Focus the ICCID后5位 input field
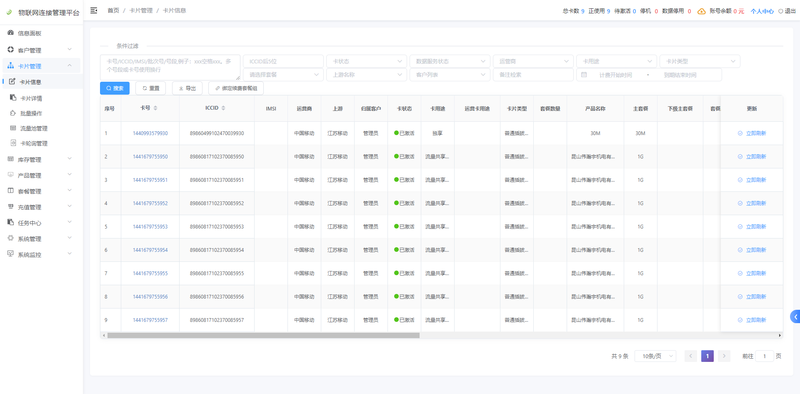 pyautogui.click(x=283, y=61)
